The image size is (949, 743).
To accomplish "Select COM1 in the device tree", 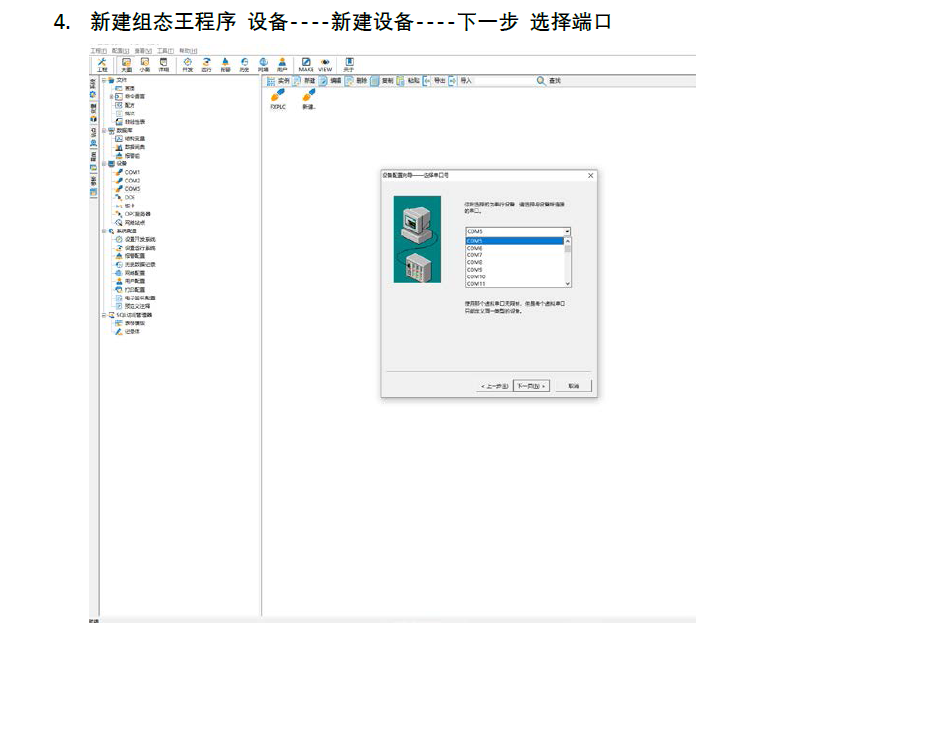I will click(132, 172).
